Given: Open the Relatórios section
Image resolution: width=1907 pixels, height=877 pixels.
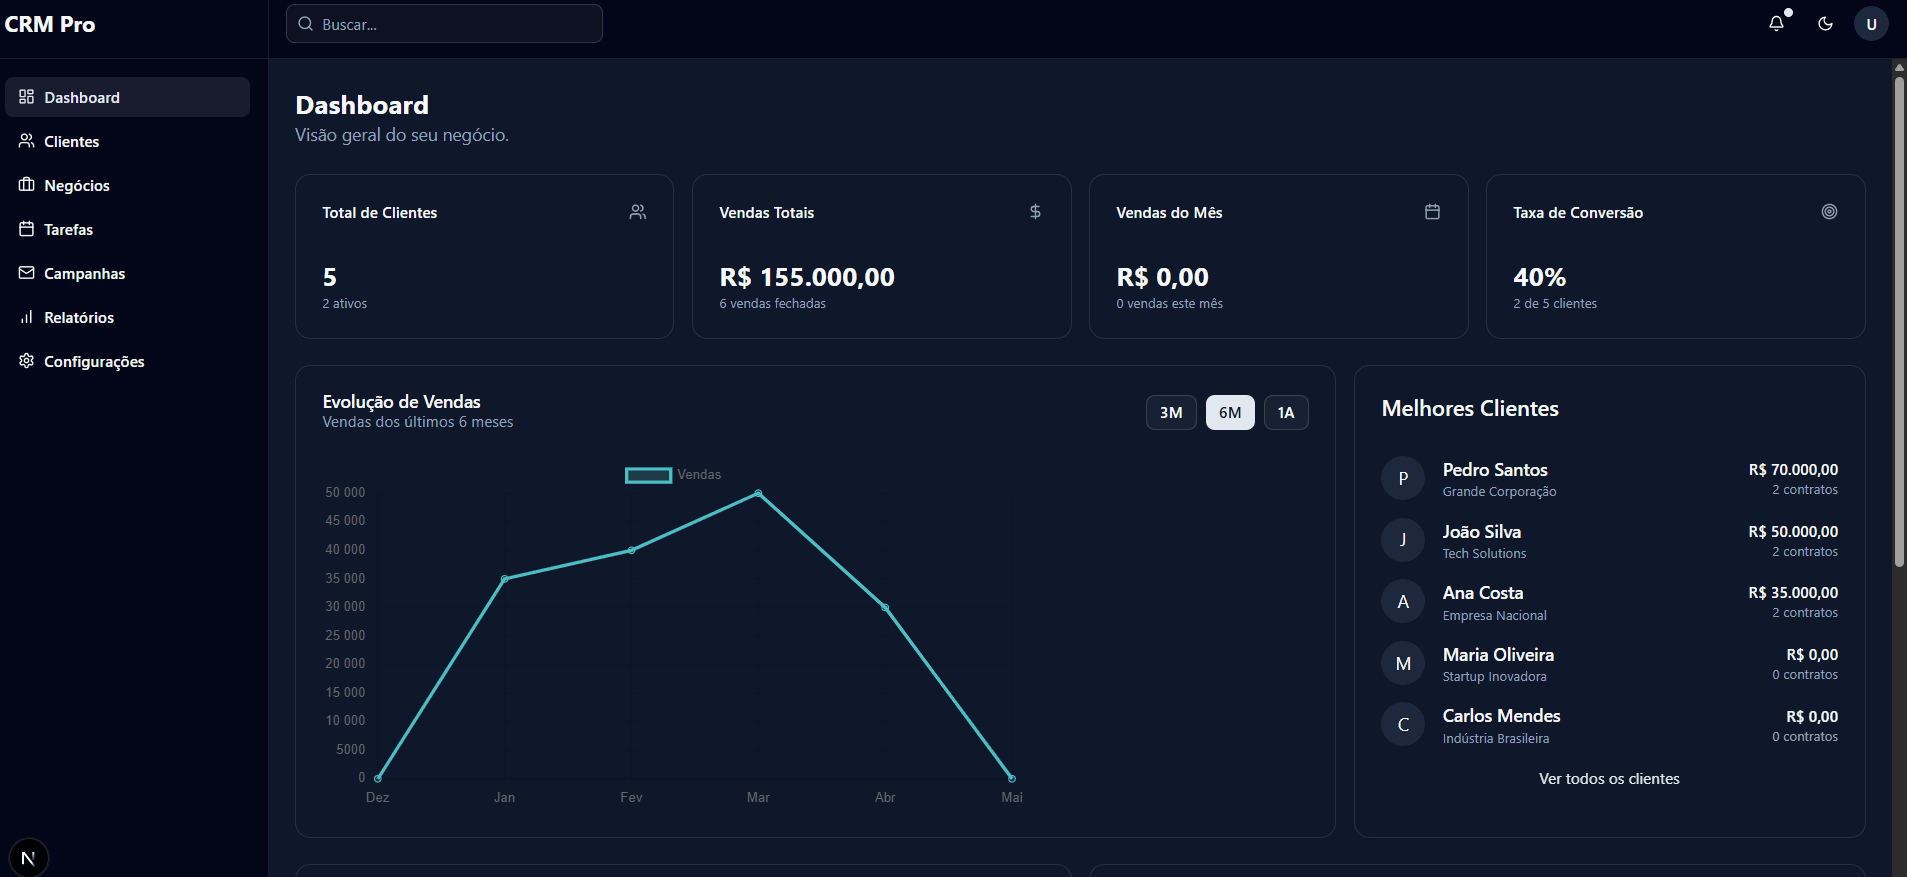Looking at the screenshot, I should 79,318.
